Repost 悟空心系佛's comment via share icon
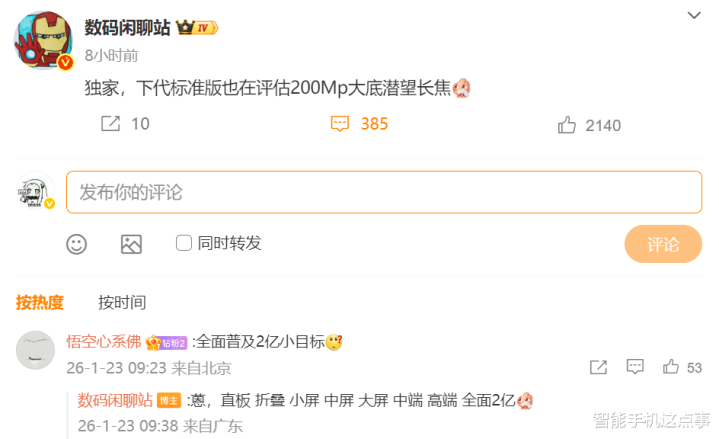 pyautogui.click(x=598, y=367)
